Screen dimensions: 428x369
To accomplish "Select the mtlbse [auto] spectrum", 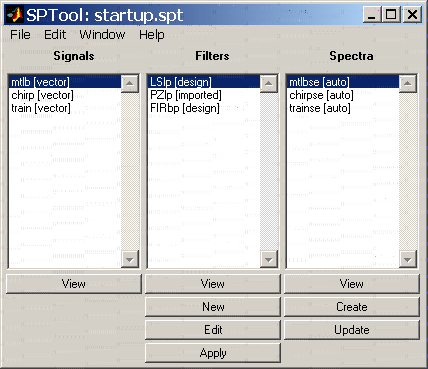I will point(343,82).
